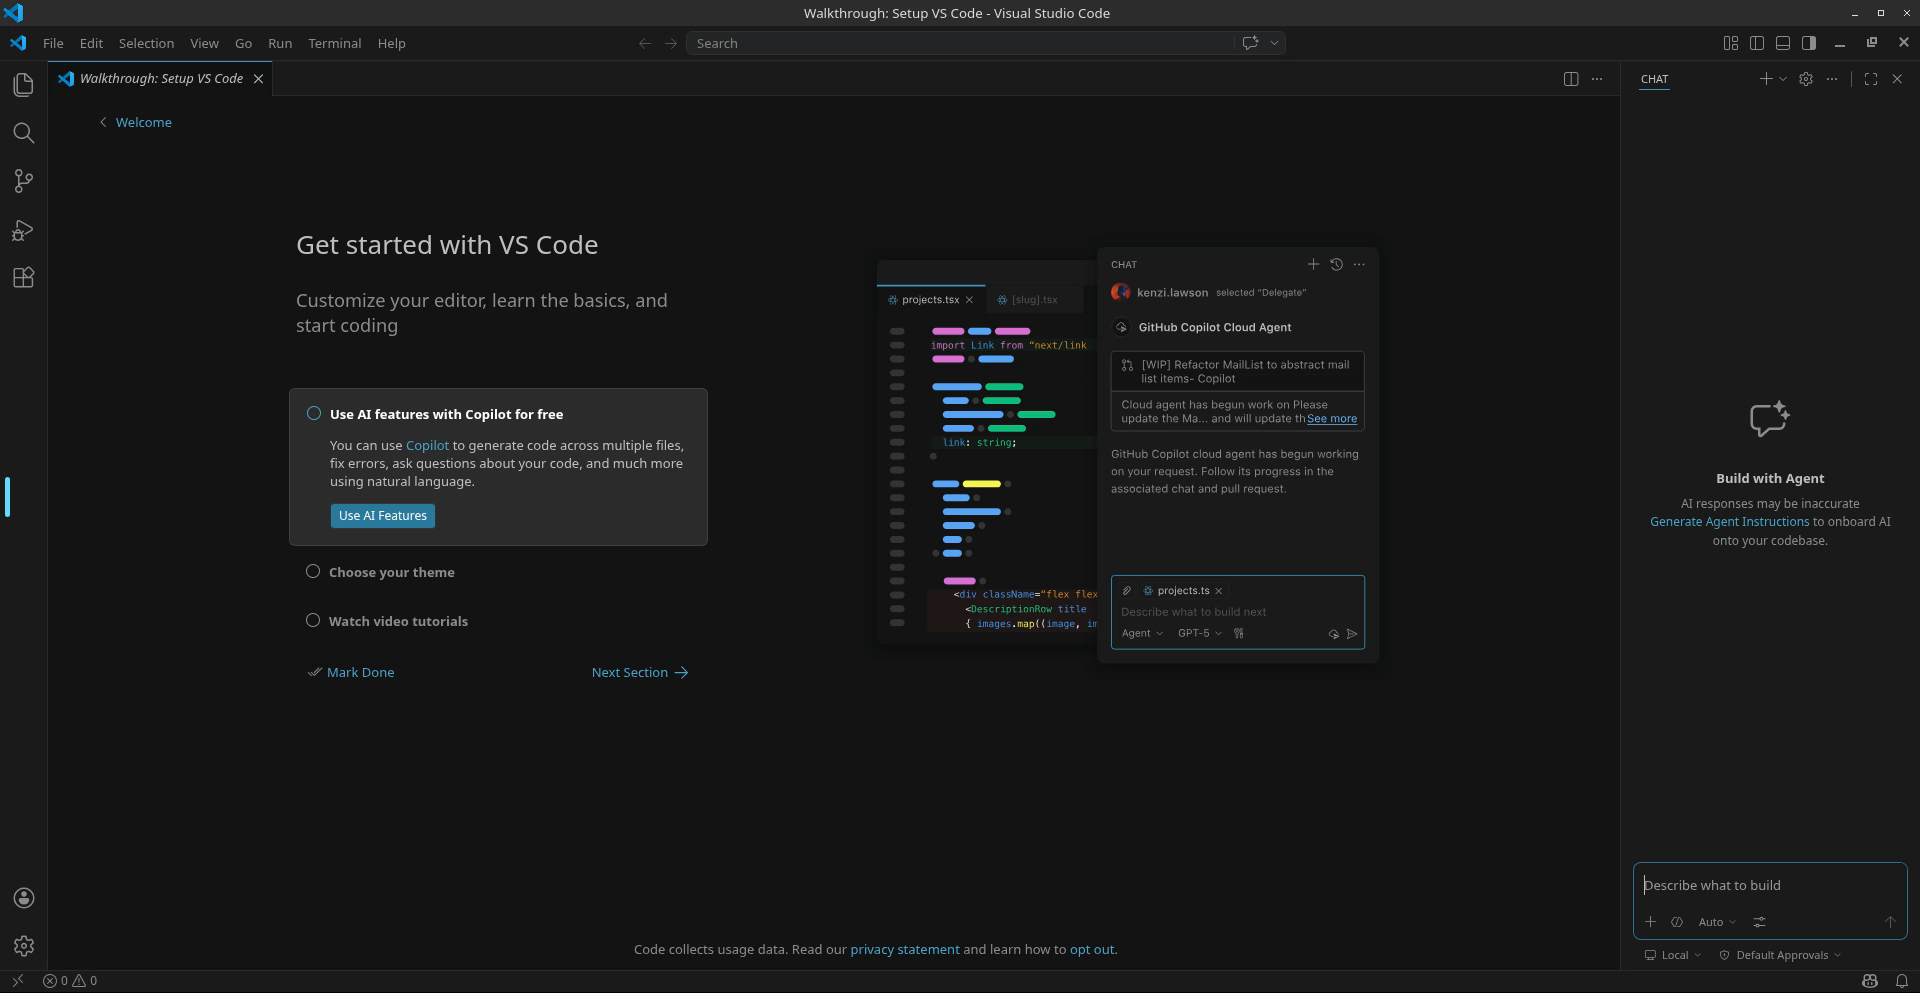Open the Run and Debug view
The image size is (1920, 993).
click(x=23, y=230)
